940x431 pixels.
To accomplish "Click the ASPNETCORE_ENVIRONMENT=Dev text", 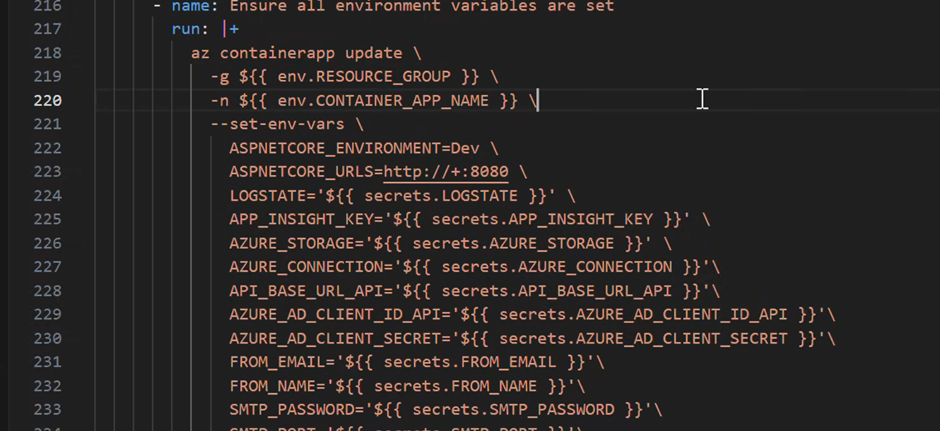I will click(x=354, y=148).
